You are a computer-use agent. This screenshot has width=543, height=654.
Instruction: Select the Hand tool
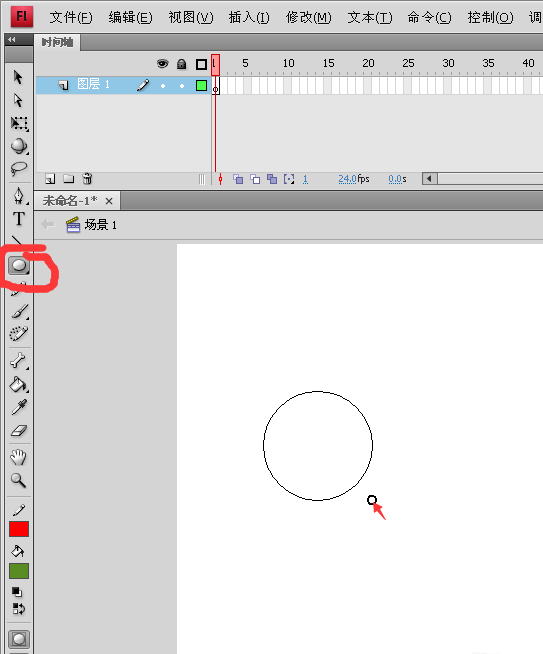[18, 457]
